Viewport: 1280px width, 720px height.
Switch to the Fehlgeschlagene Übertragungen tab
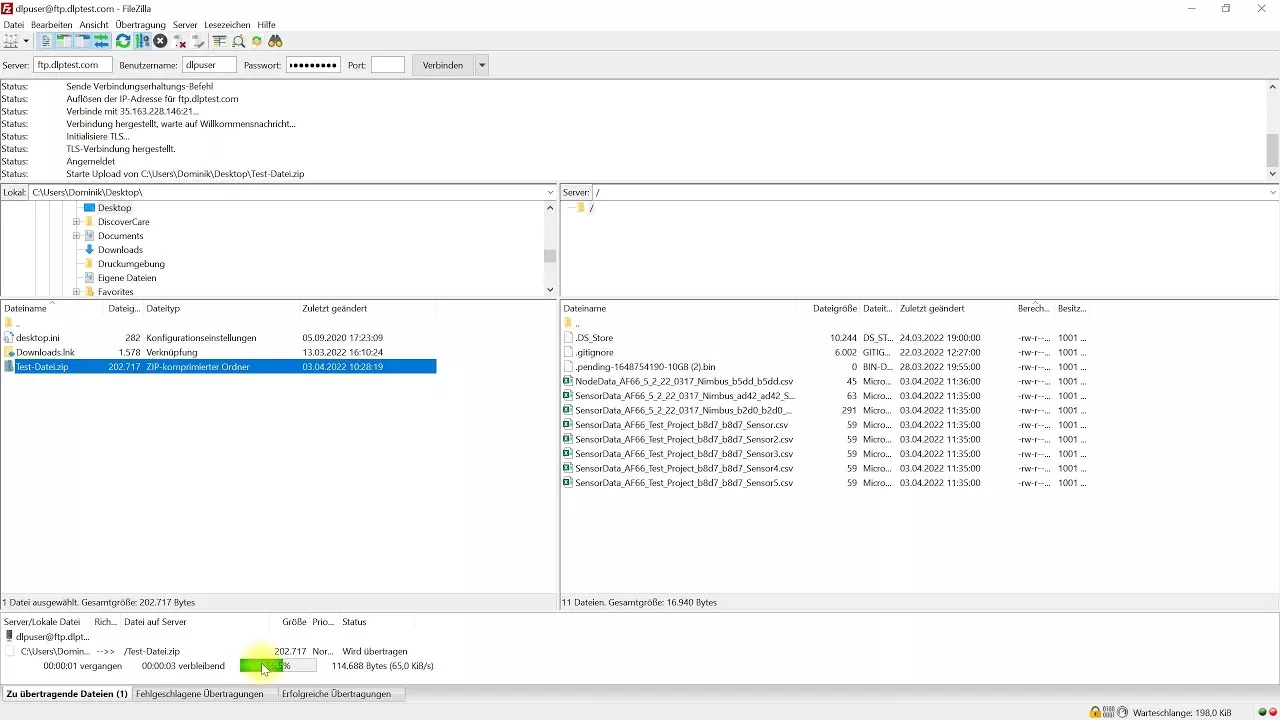(x=200, y=693)
